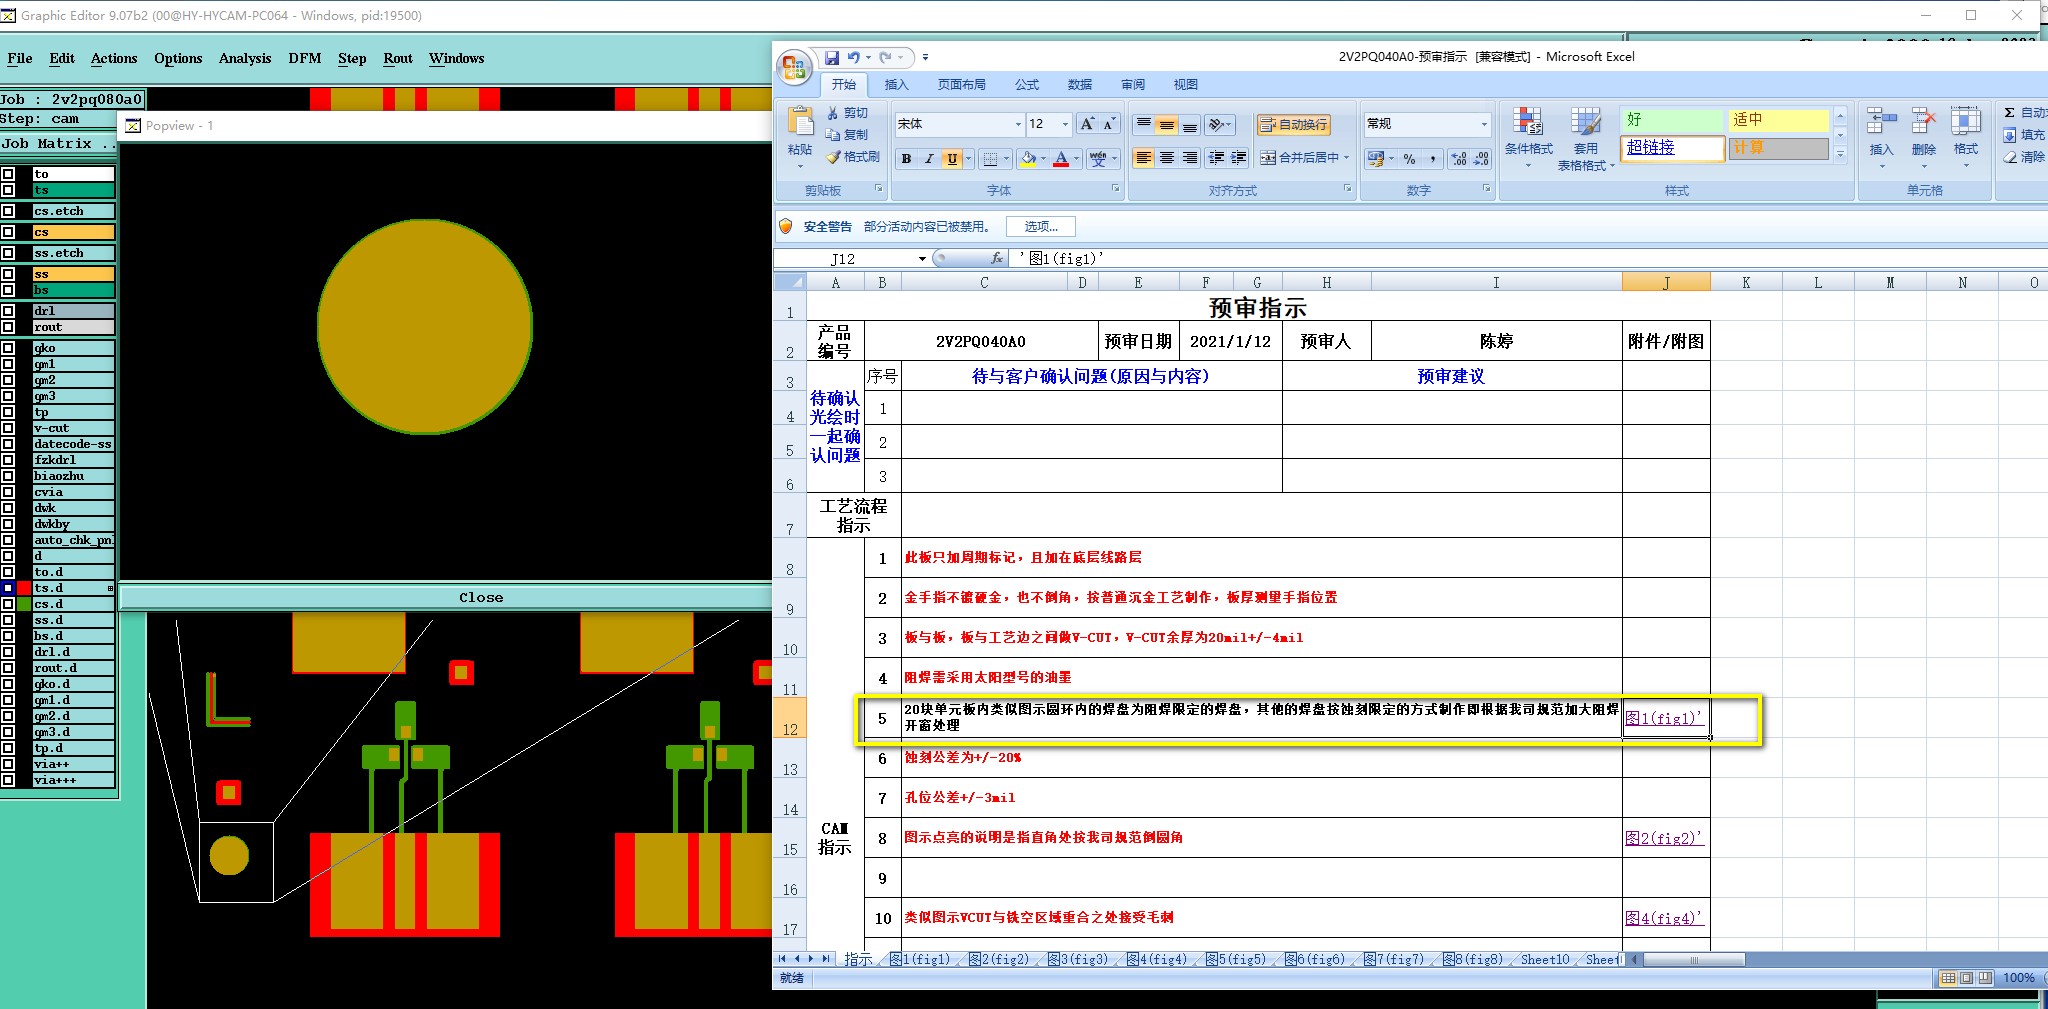Click the Increase Indent icon
The width and height of the screenshot is (2048, 1009).
click(x=1239, y=158)
